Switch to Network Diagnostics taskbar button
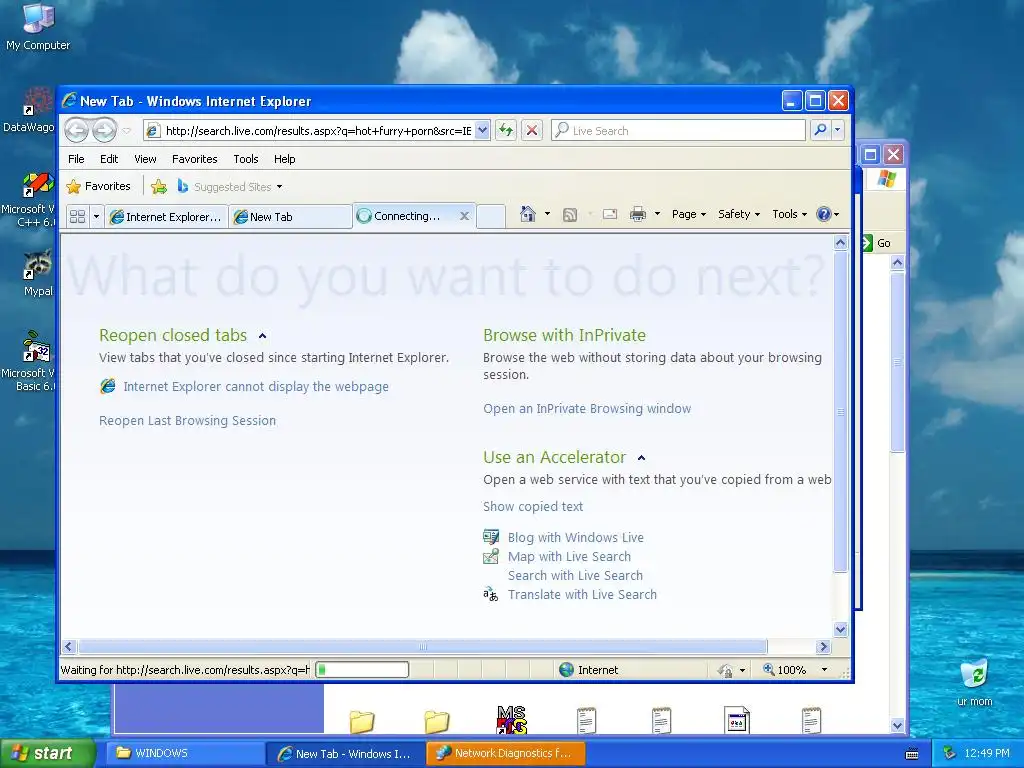The height and width of the screenshot is (768, 1024). [505, 753]
